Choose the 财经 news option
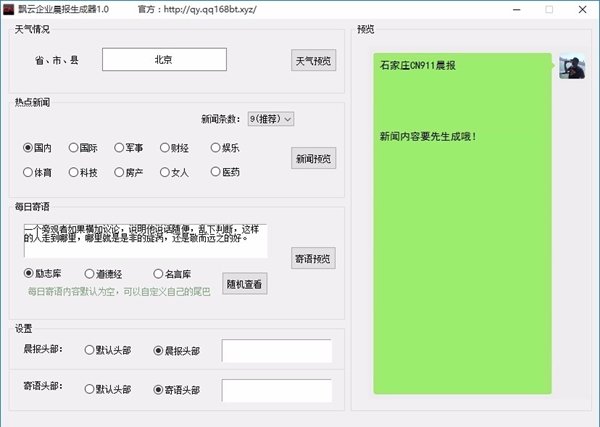Viewport: 600px width, 427px height. click(x=174, y=148)
